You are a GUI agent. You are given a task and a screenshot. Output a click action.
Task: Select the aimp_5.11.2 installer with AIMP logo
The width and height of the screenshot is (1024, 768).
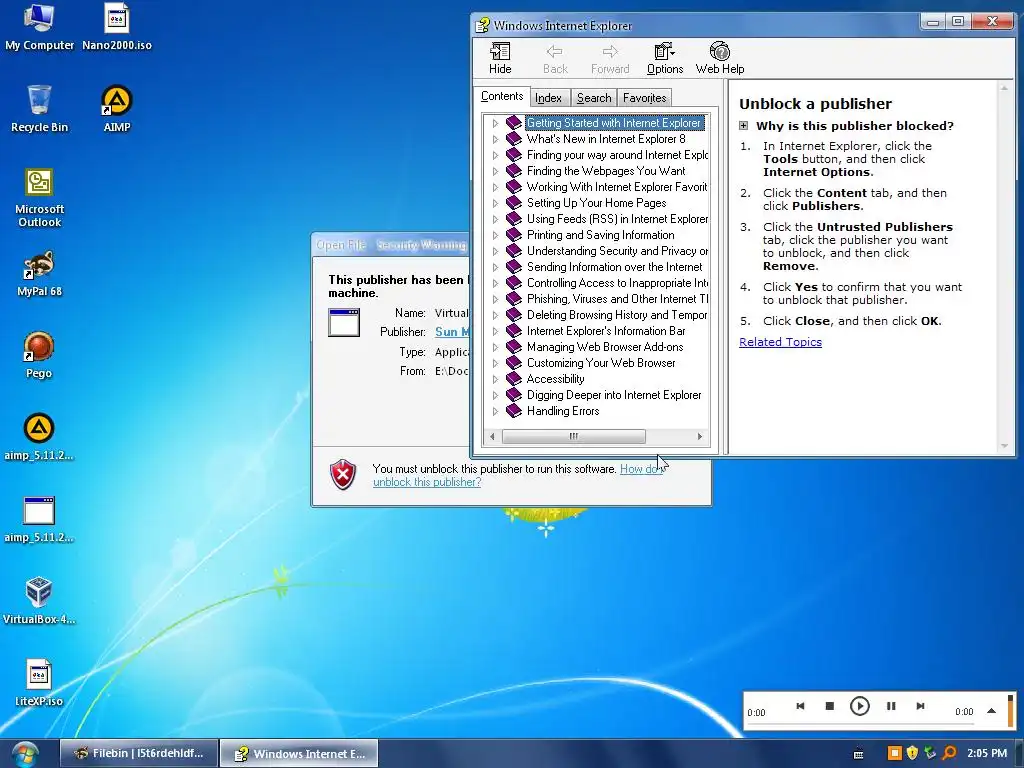pos(39,438)
